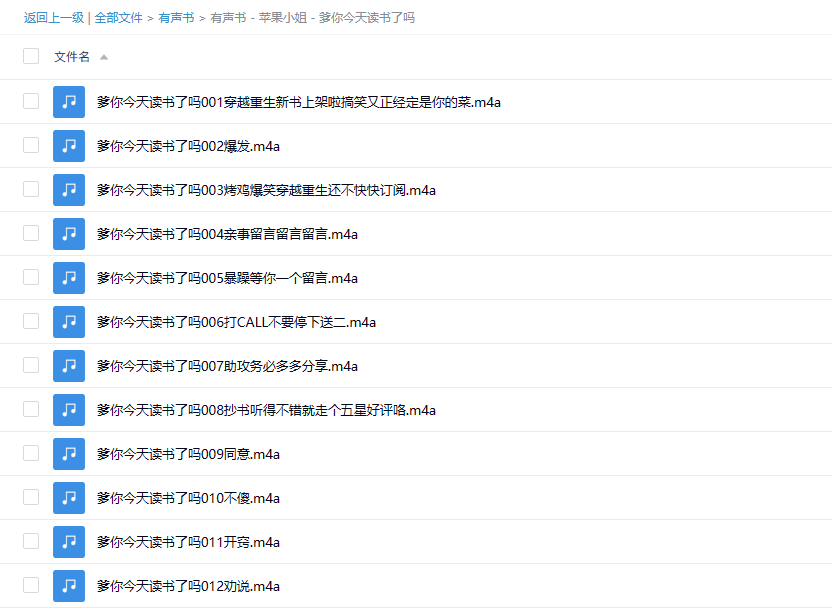Click the music icon beside 012劝说.m4a
Viewport: 832px width, 610px height.
pos(69,586)
